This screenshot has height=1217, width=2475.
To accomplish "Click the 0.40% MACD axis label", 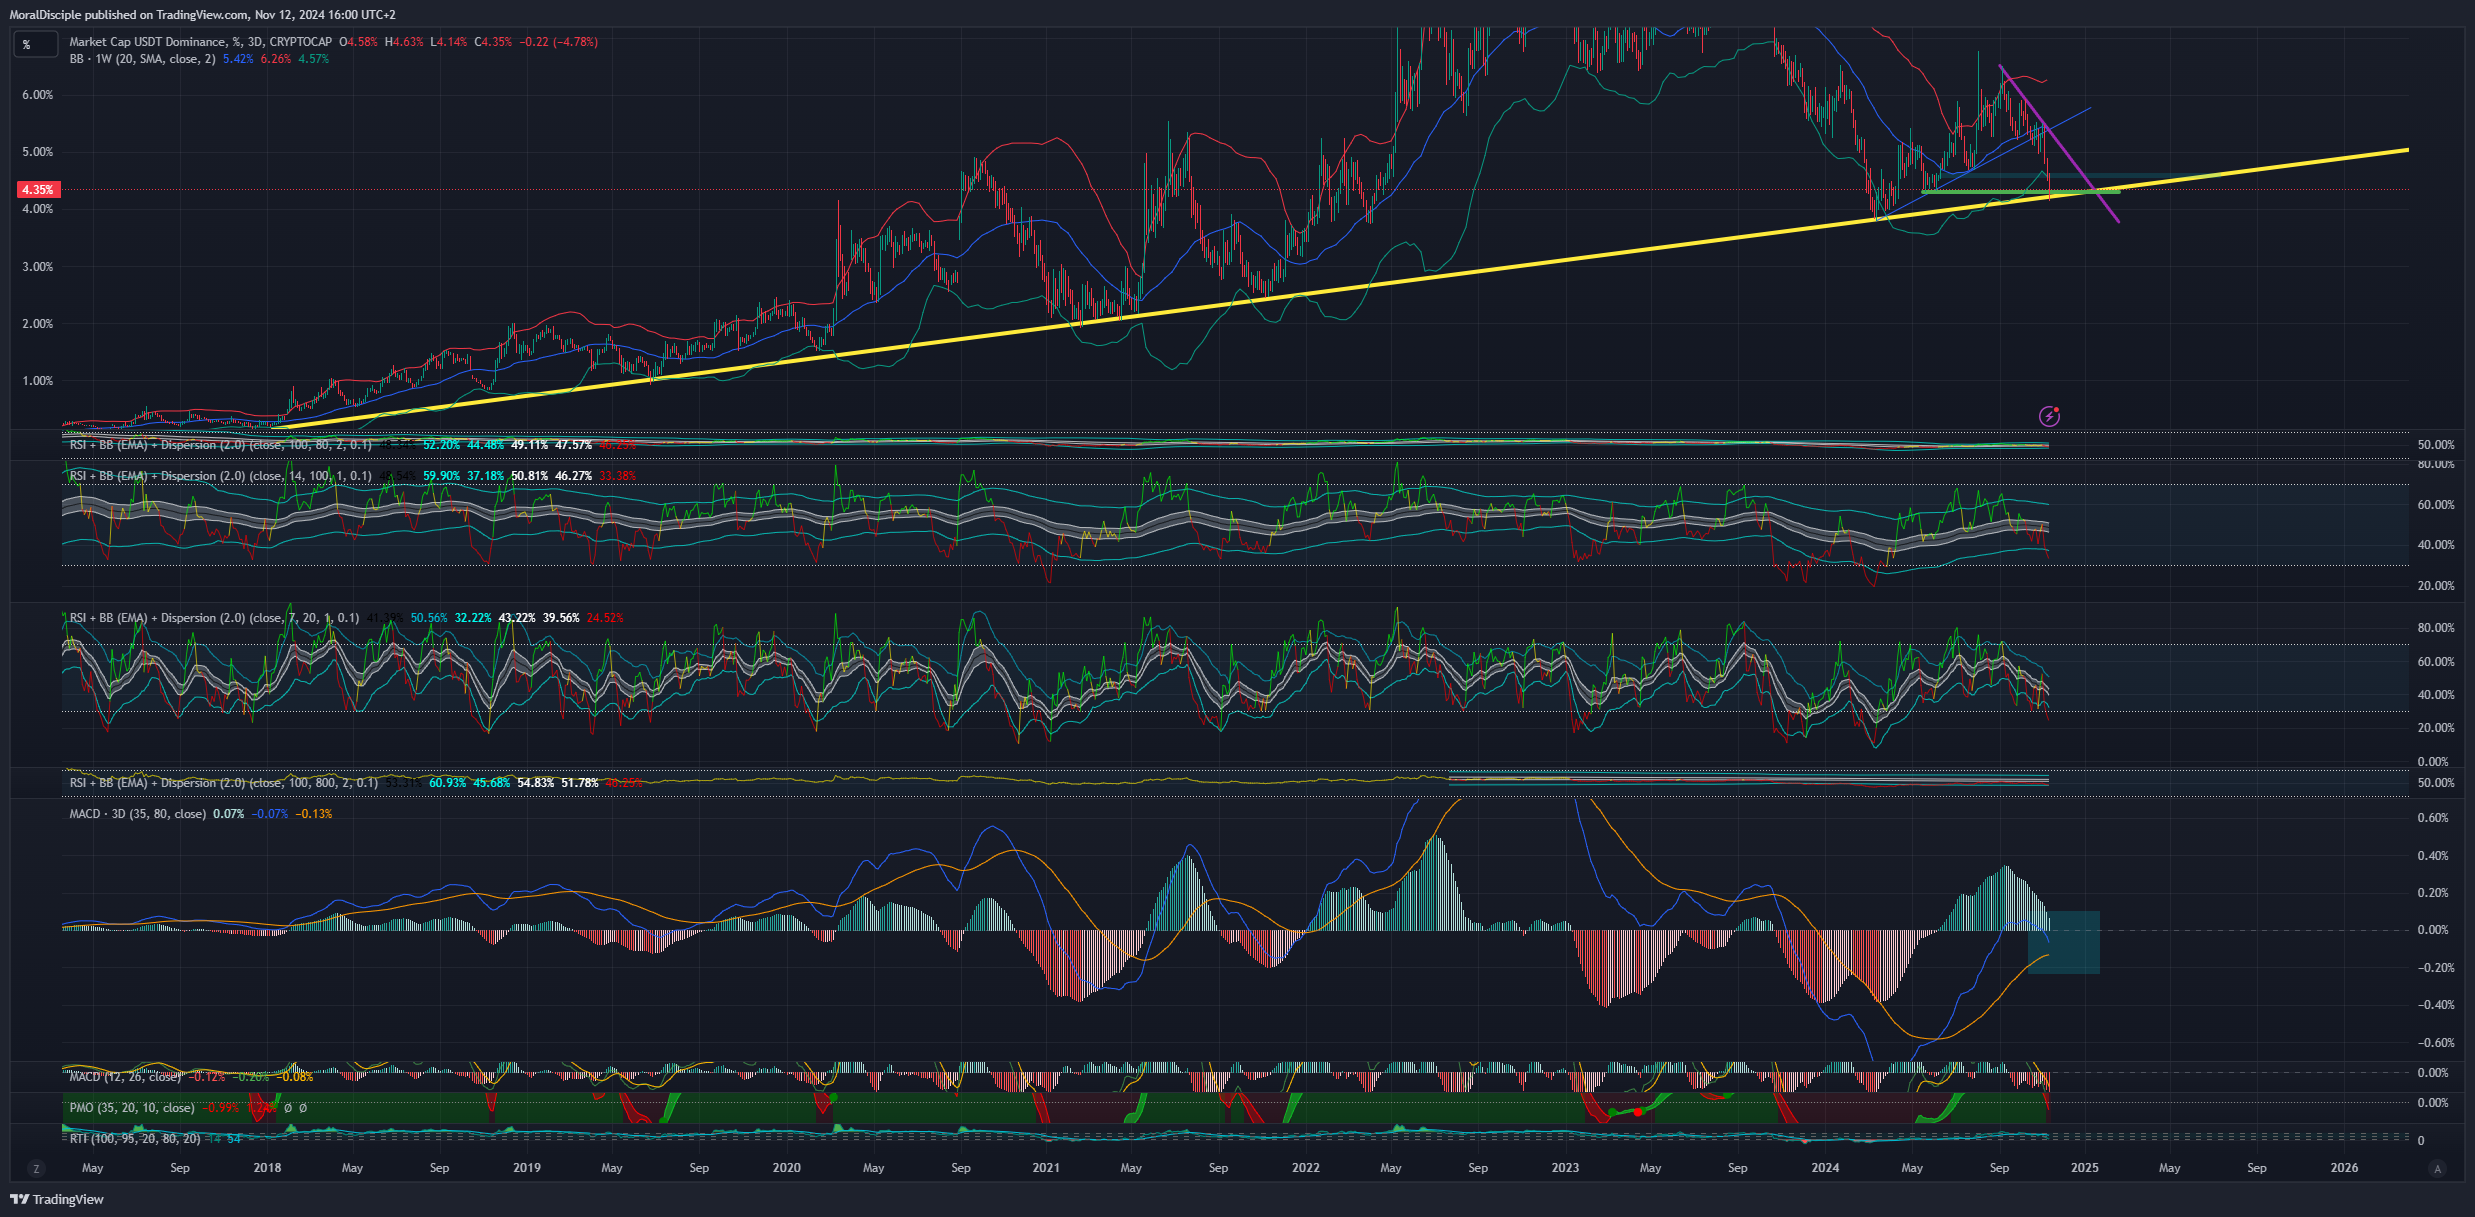I will 2433,856.
